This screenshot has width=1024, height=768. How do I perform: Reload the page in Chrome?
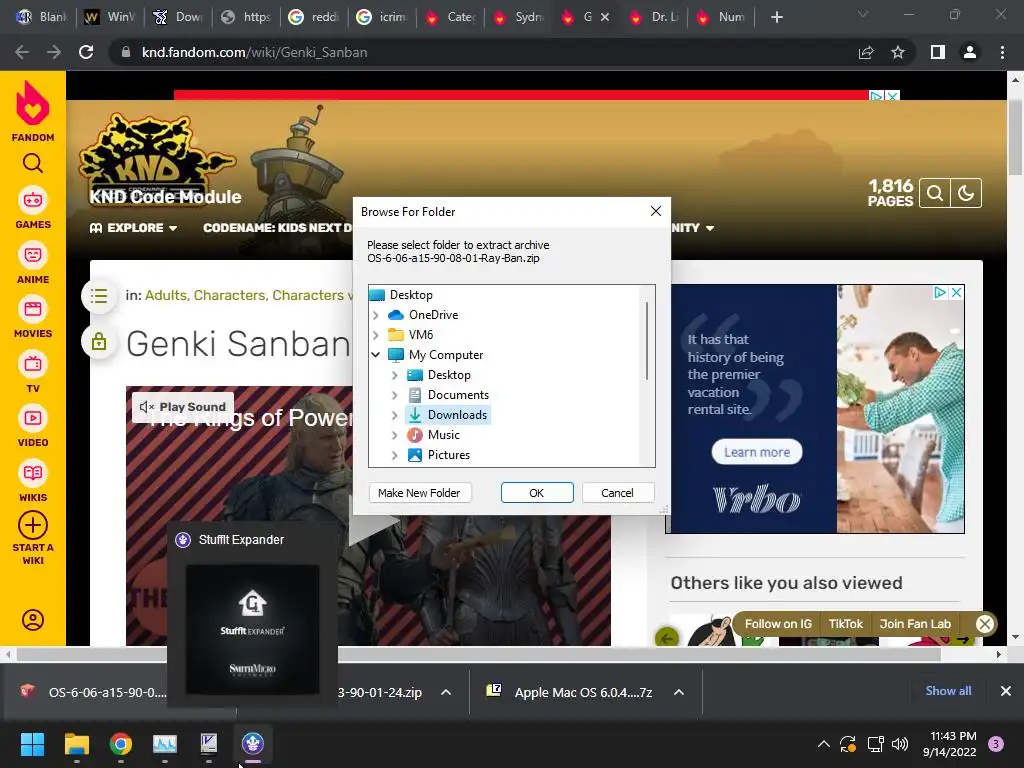(86, 52)
